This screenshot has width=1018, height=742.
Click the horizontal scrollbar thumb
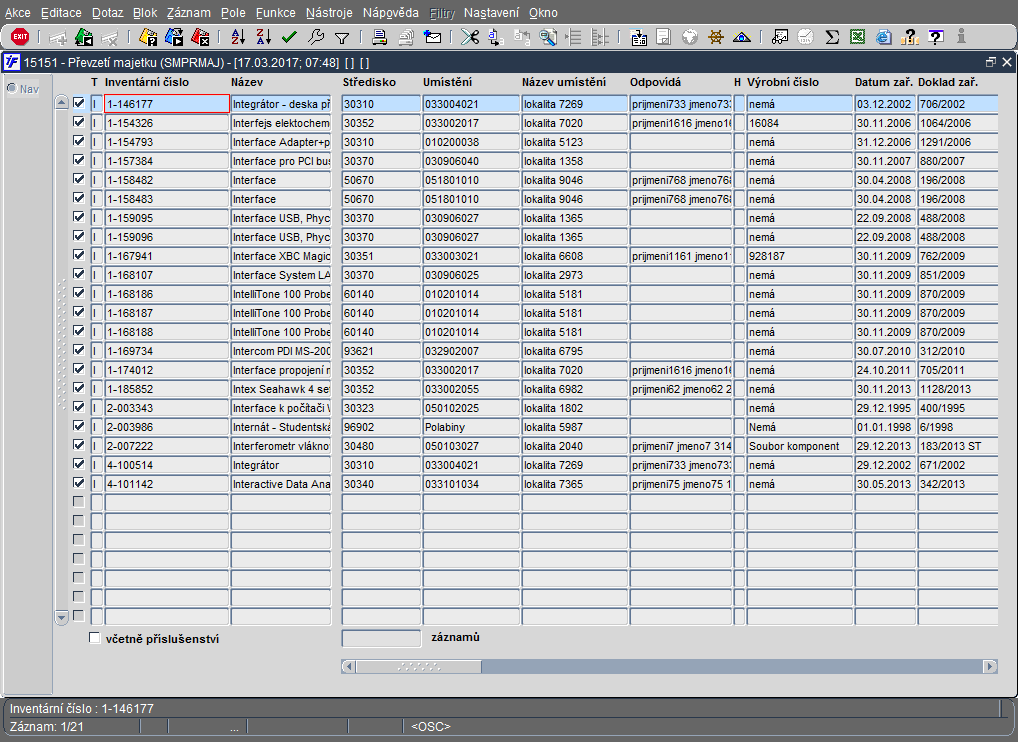[x=419, y=666]
